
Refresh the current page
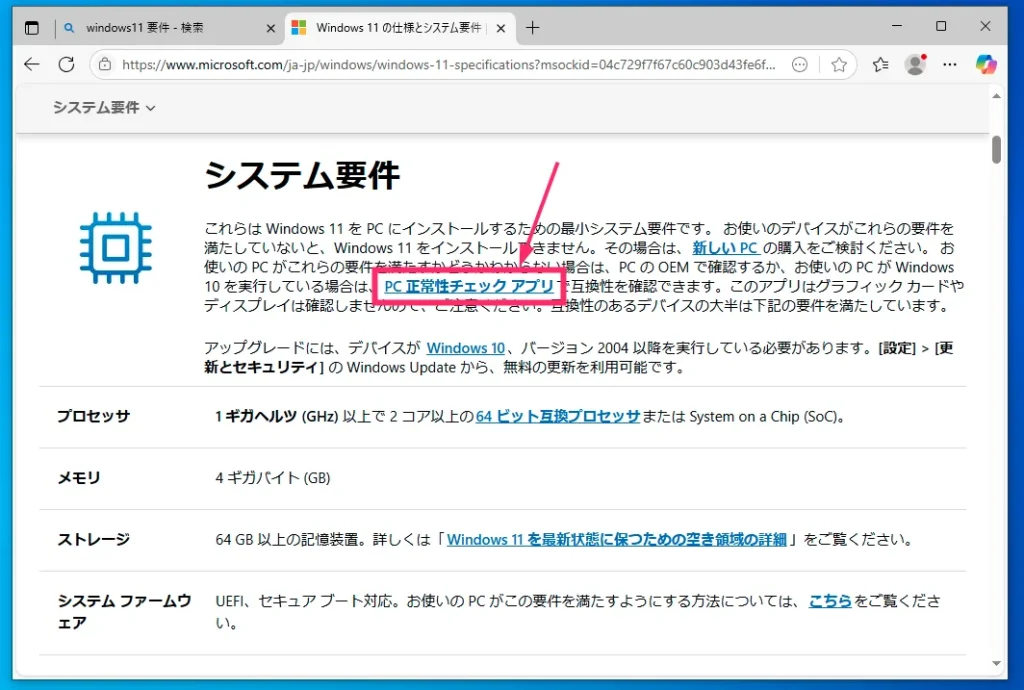tap(66, 64)
